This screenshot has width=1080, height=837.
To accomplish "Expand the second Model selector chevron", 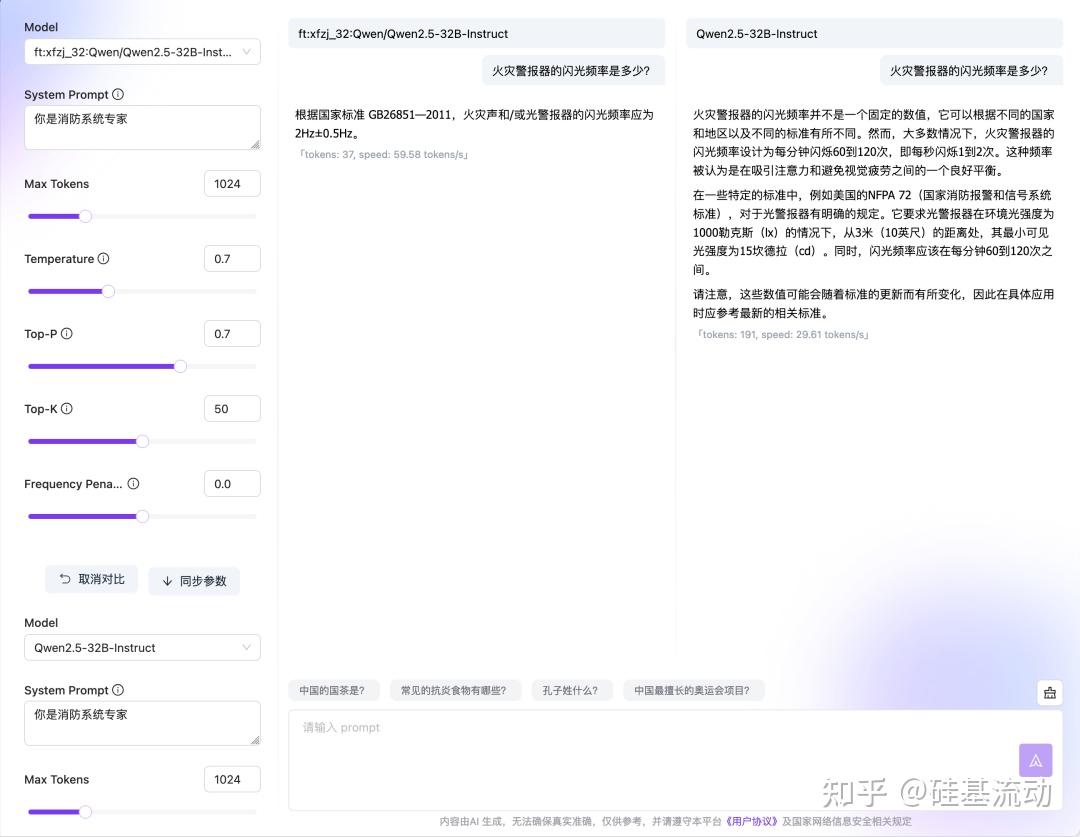I will point(246,647).
